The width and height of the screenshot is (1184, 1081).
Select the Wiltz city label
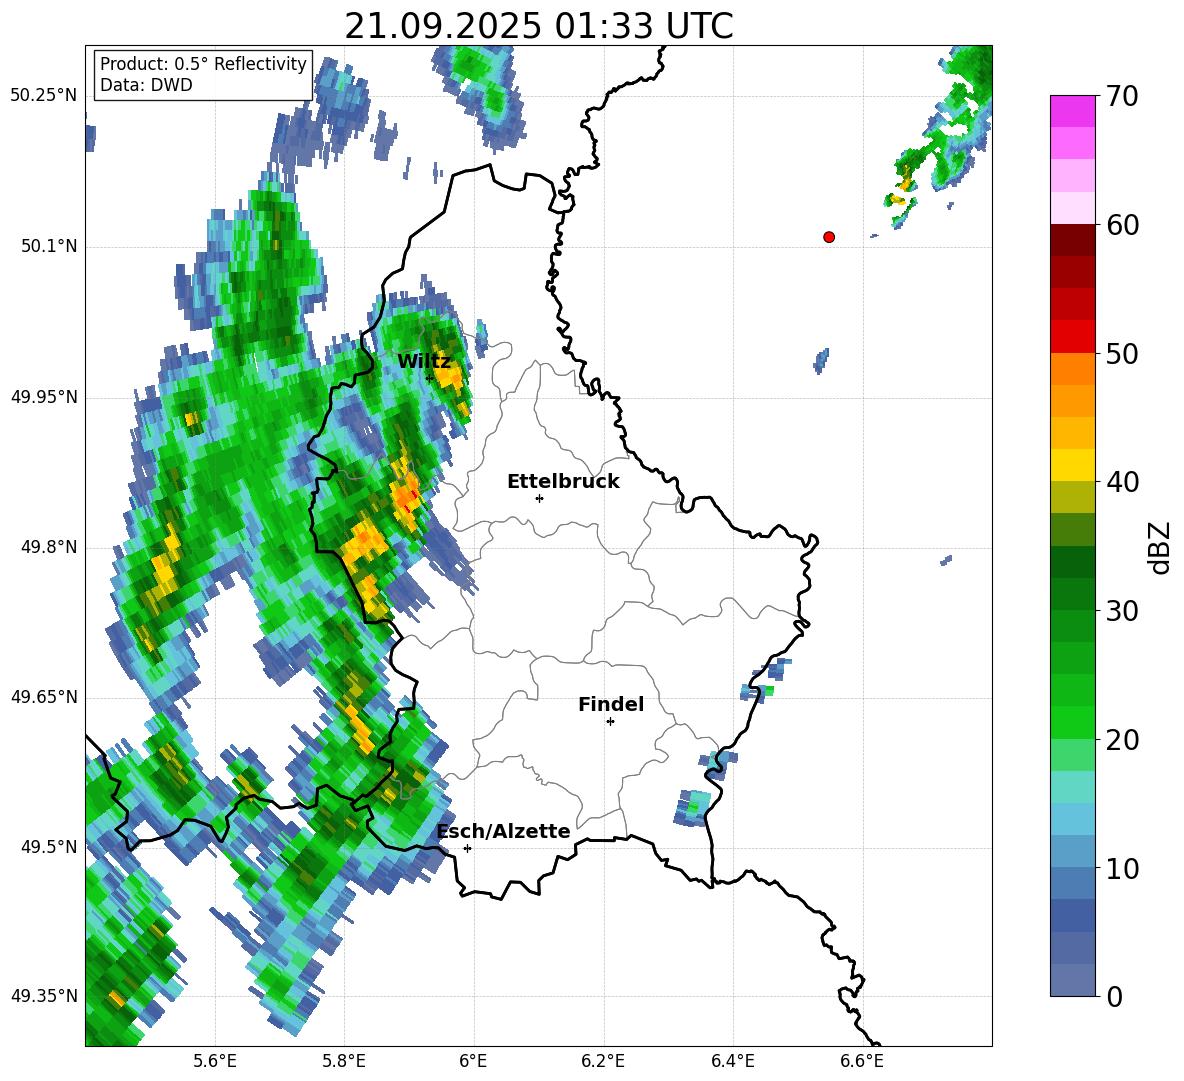(x=424, y=362)
